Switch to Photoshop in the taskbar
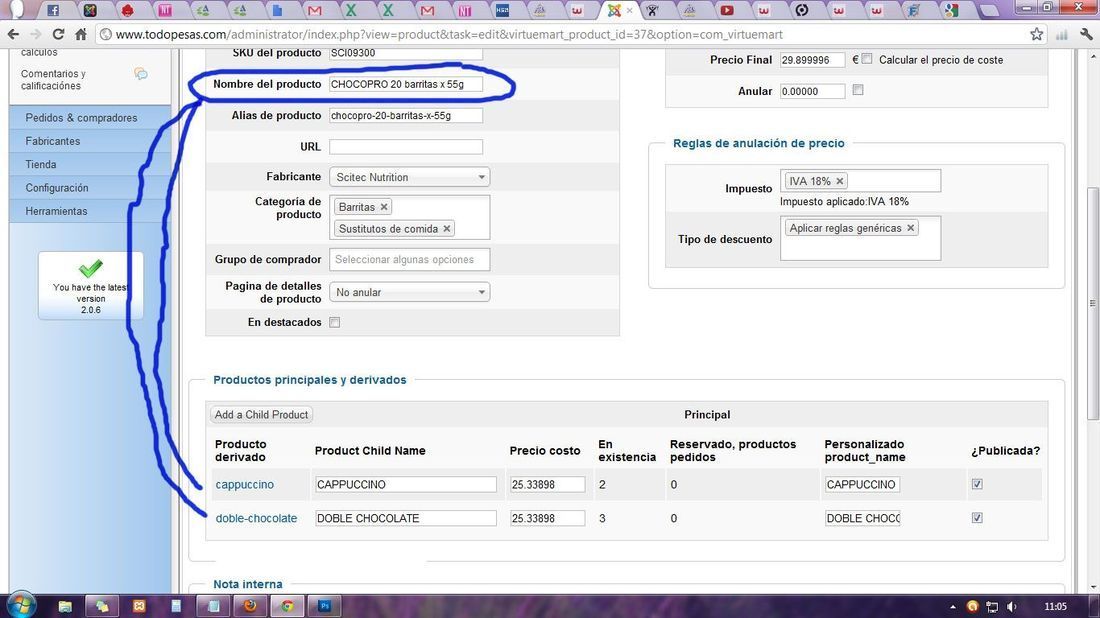This screenshot has height=618, width=1100. click(x=324, y=606)
